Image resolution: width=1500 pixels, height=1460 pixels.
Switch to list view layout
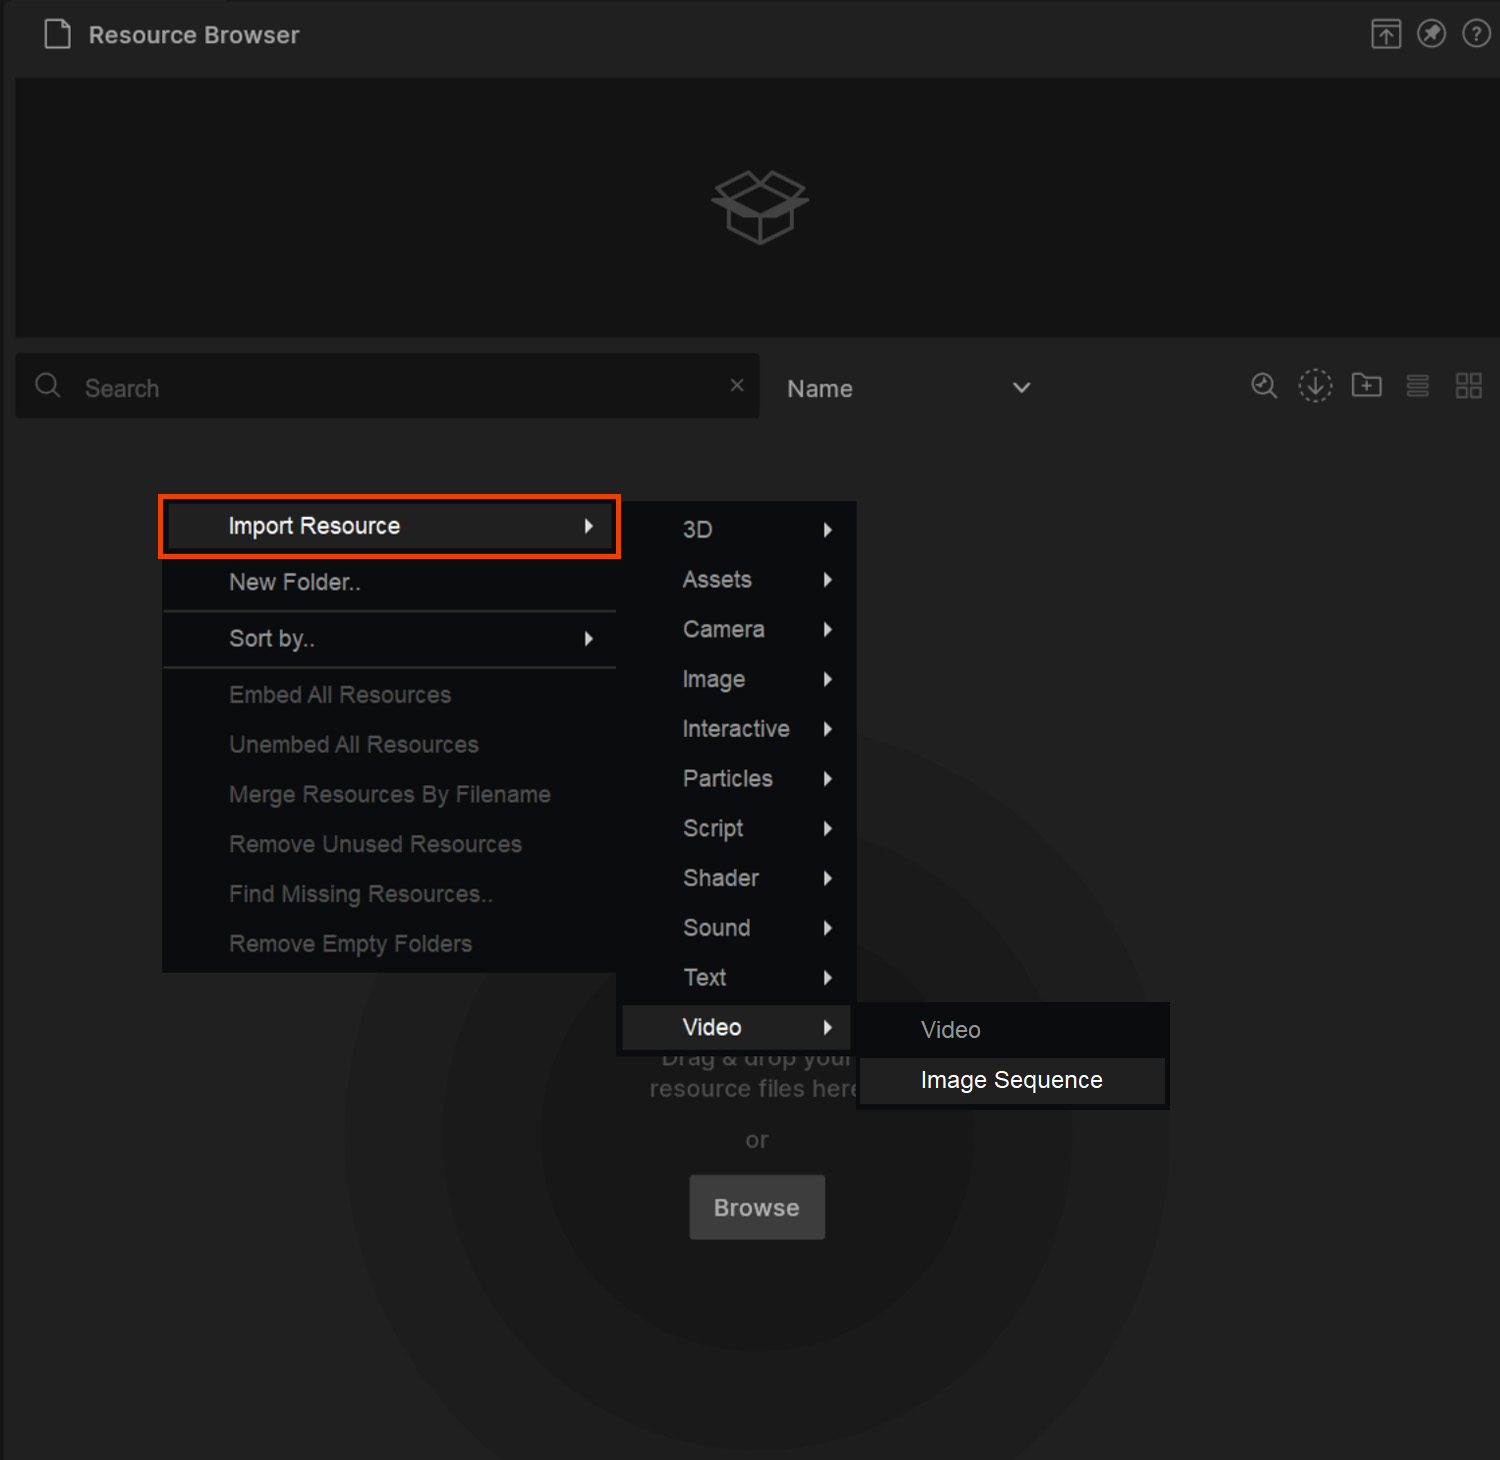pyautogui.click(x=1417, y=386)
